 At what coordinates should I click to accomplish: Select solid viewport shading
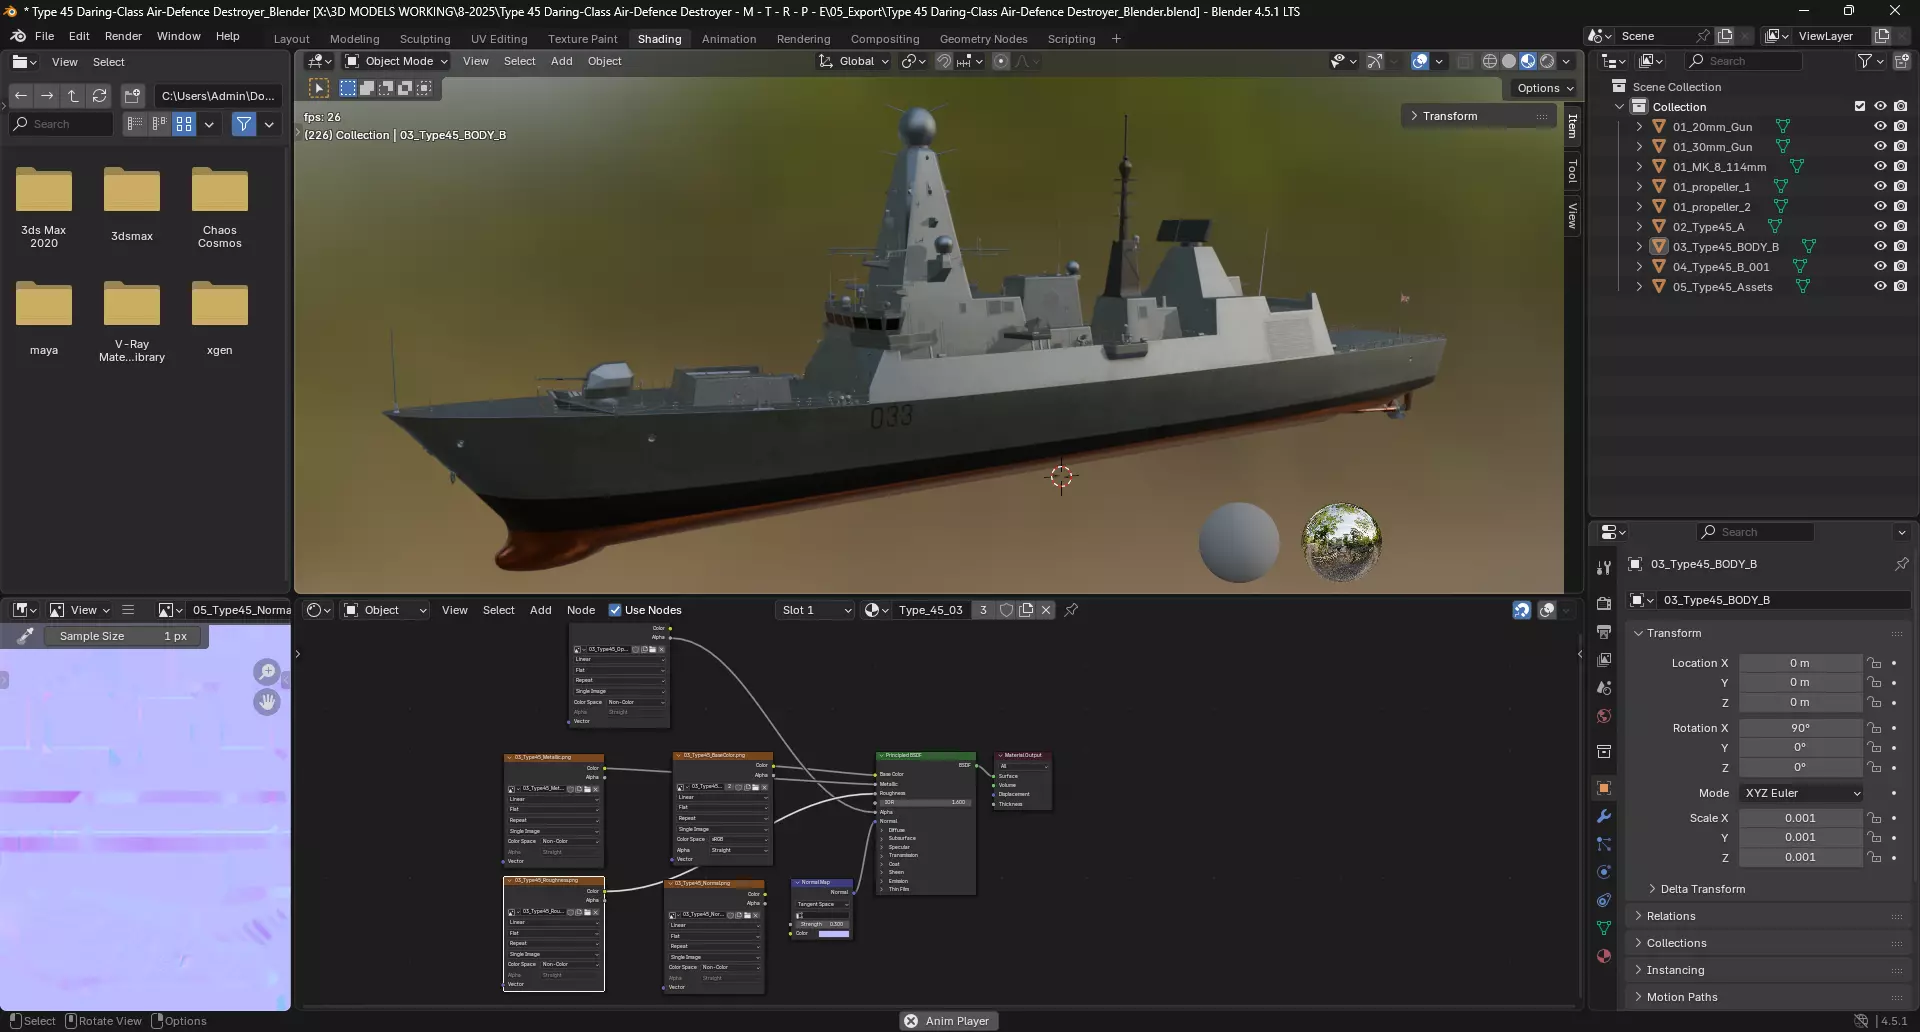click(x=1509, y=61)
